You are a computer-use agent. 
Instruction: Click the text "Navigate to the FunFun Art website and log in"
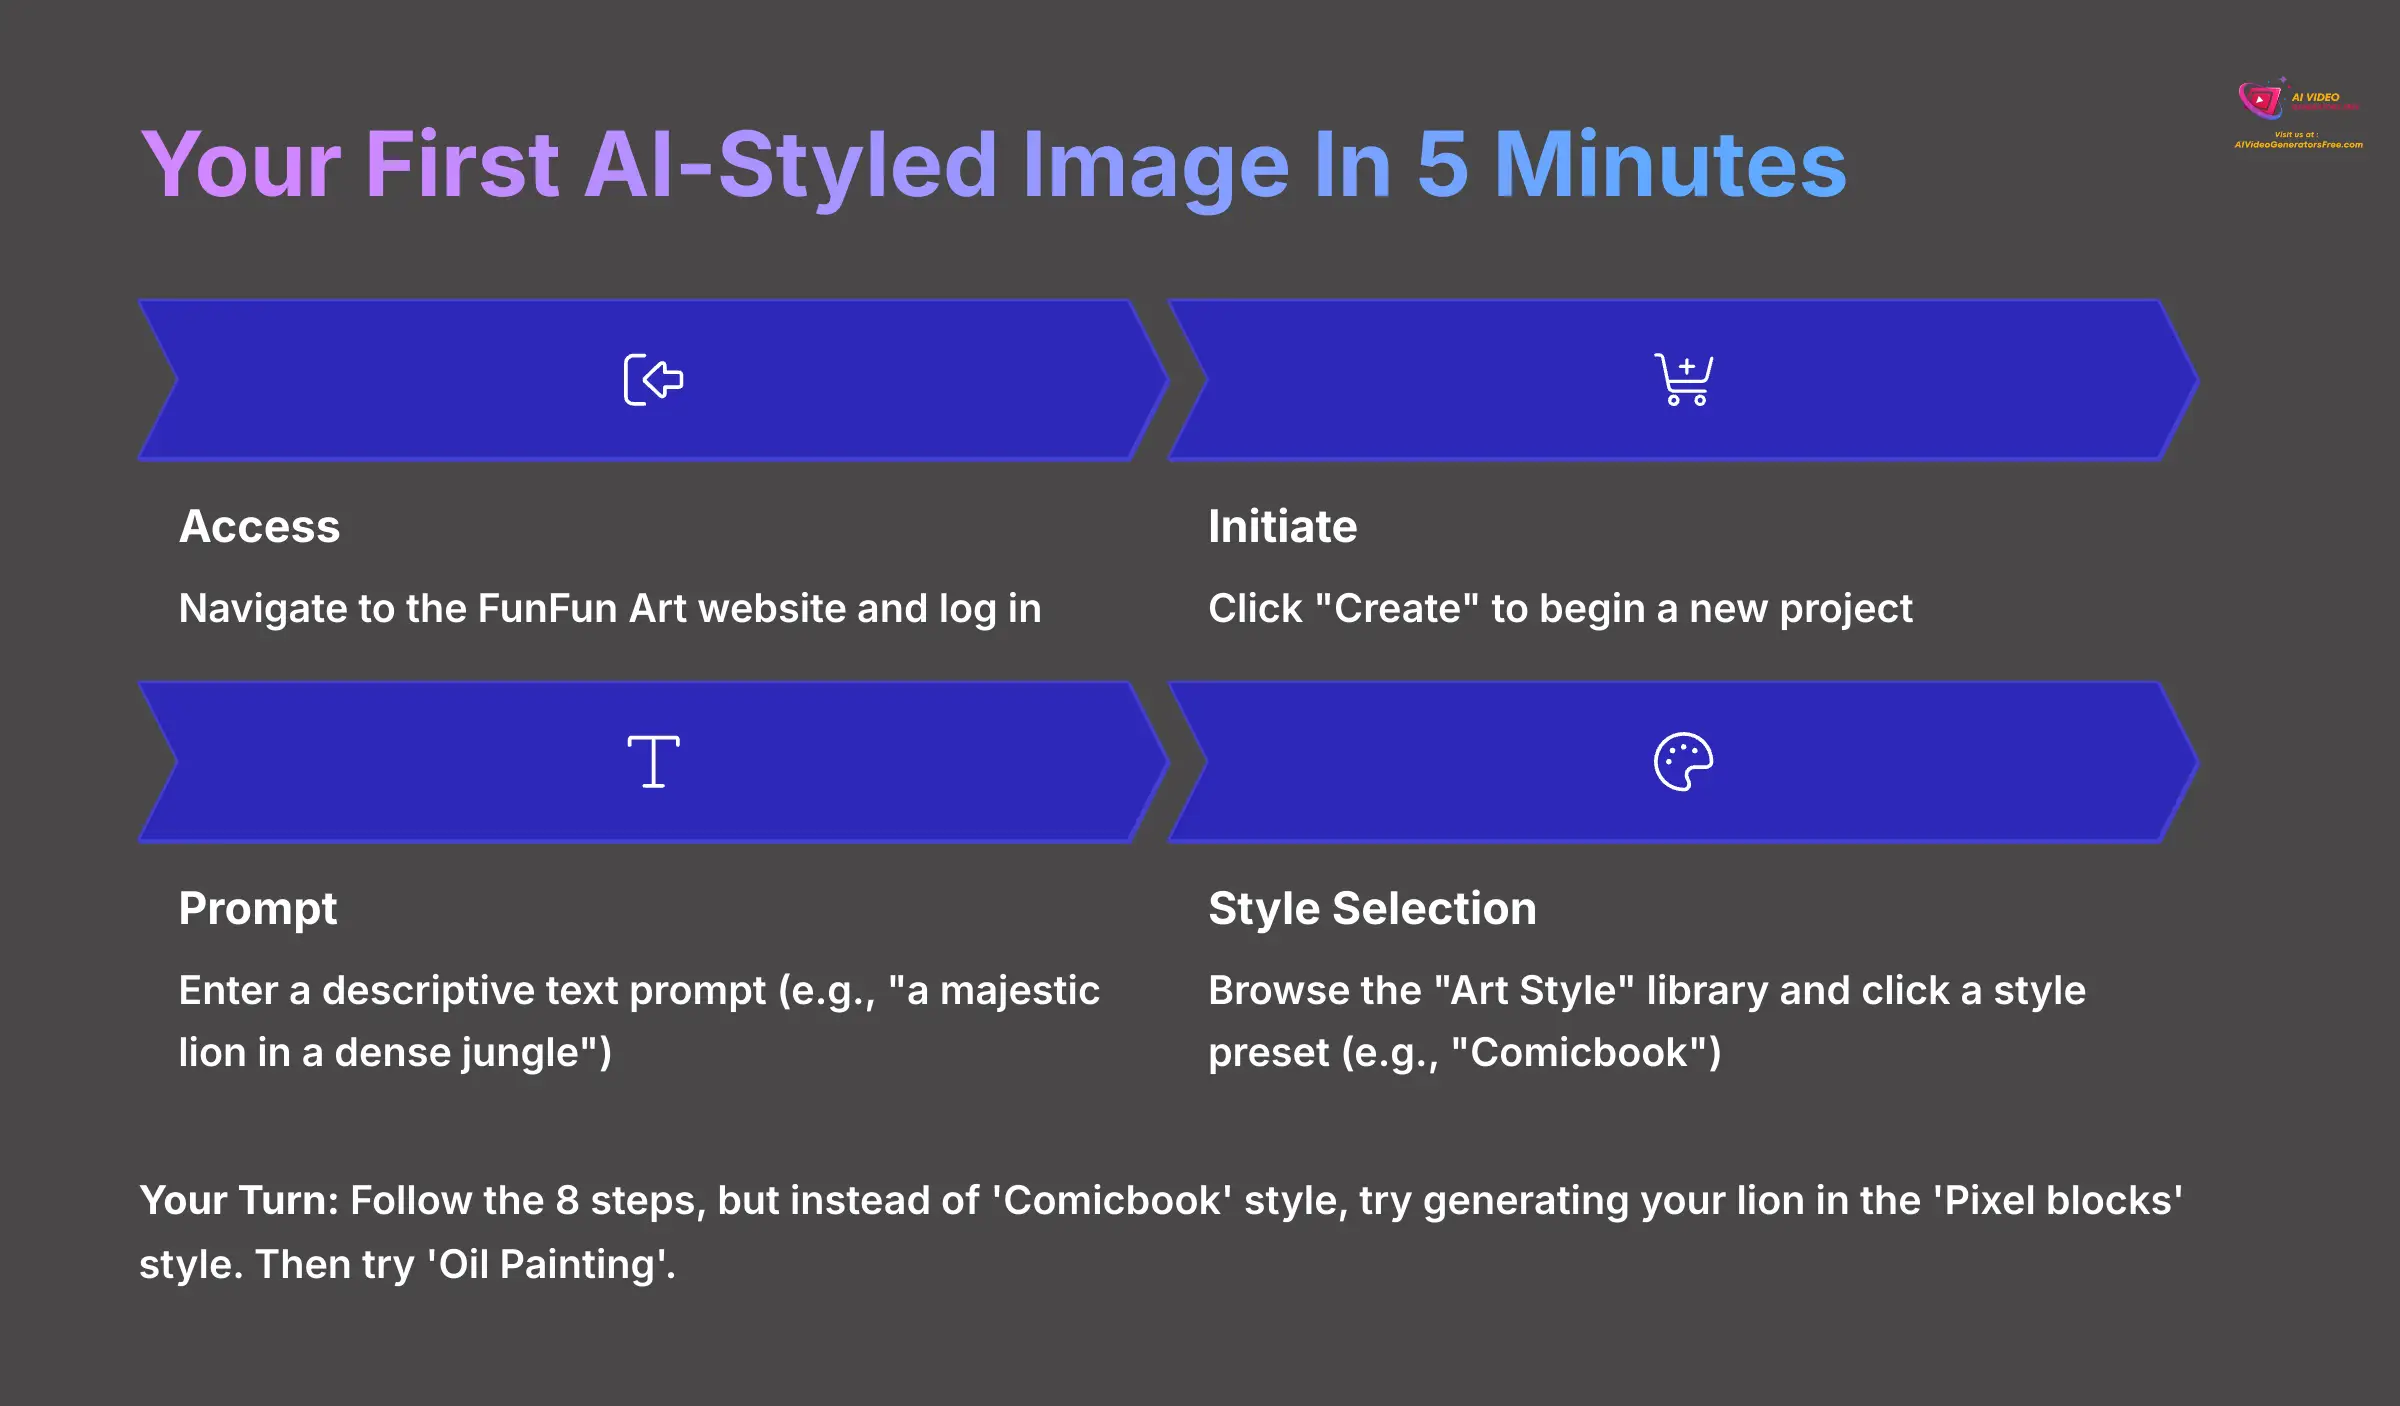point(610,609)
